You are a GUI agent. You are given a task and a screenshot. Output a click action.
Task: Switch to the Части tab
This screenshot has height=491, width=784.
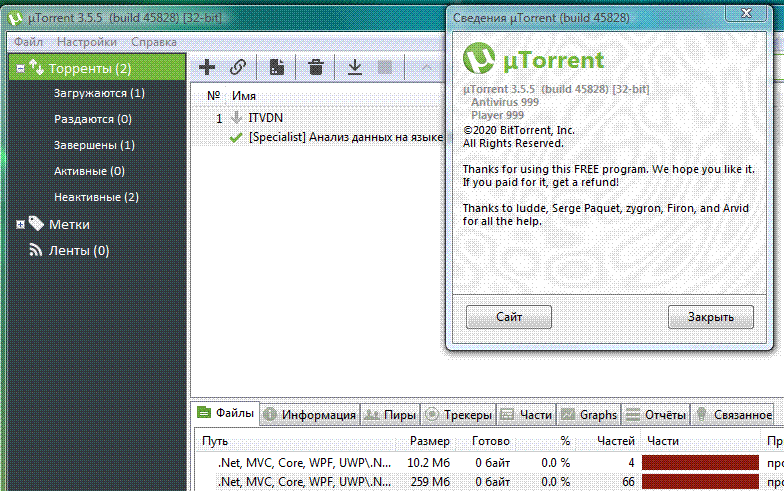click(526, 414)
